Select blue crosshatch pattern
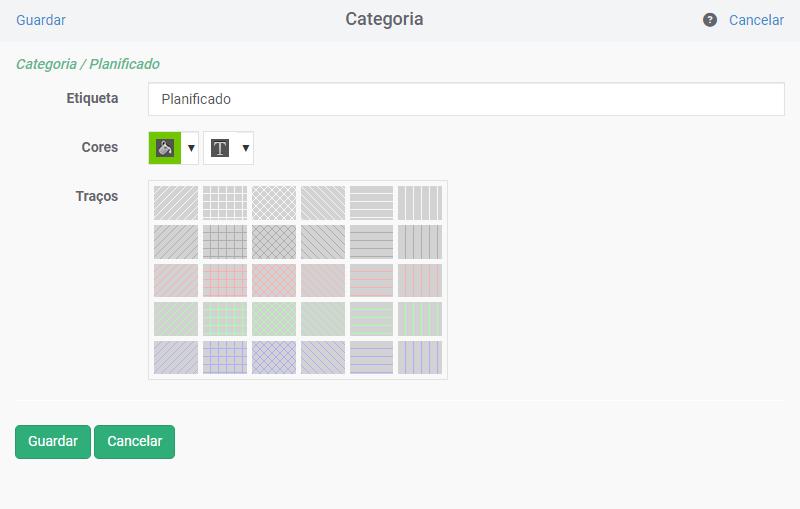800x509 pixels. pyautogui.click(x=274, y=358)
